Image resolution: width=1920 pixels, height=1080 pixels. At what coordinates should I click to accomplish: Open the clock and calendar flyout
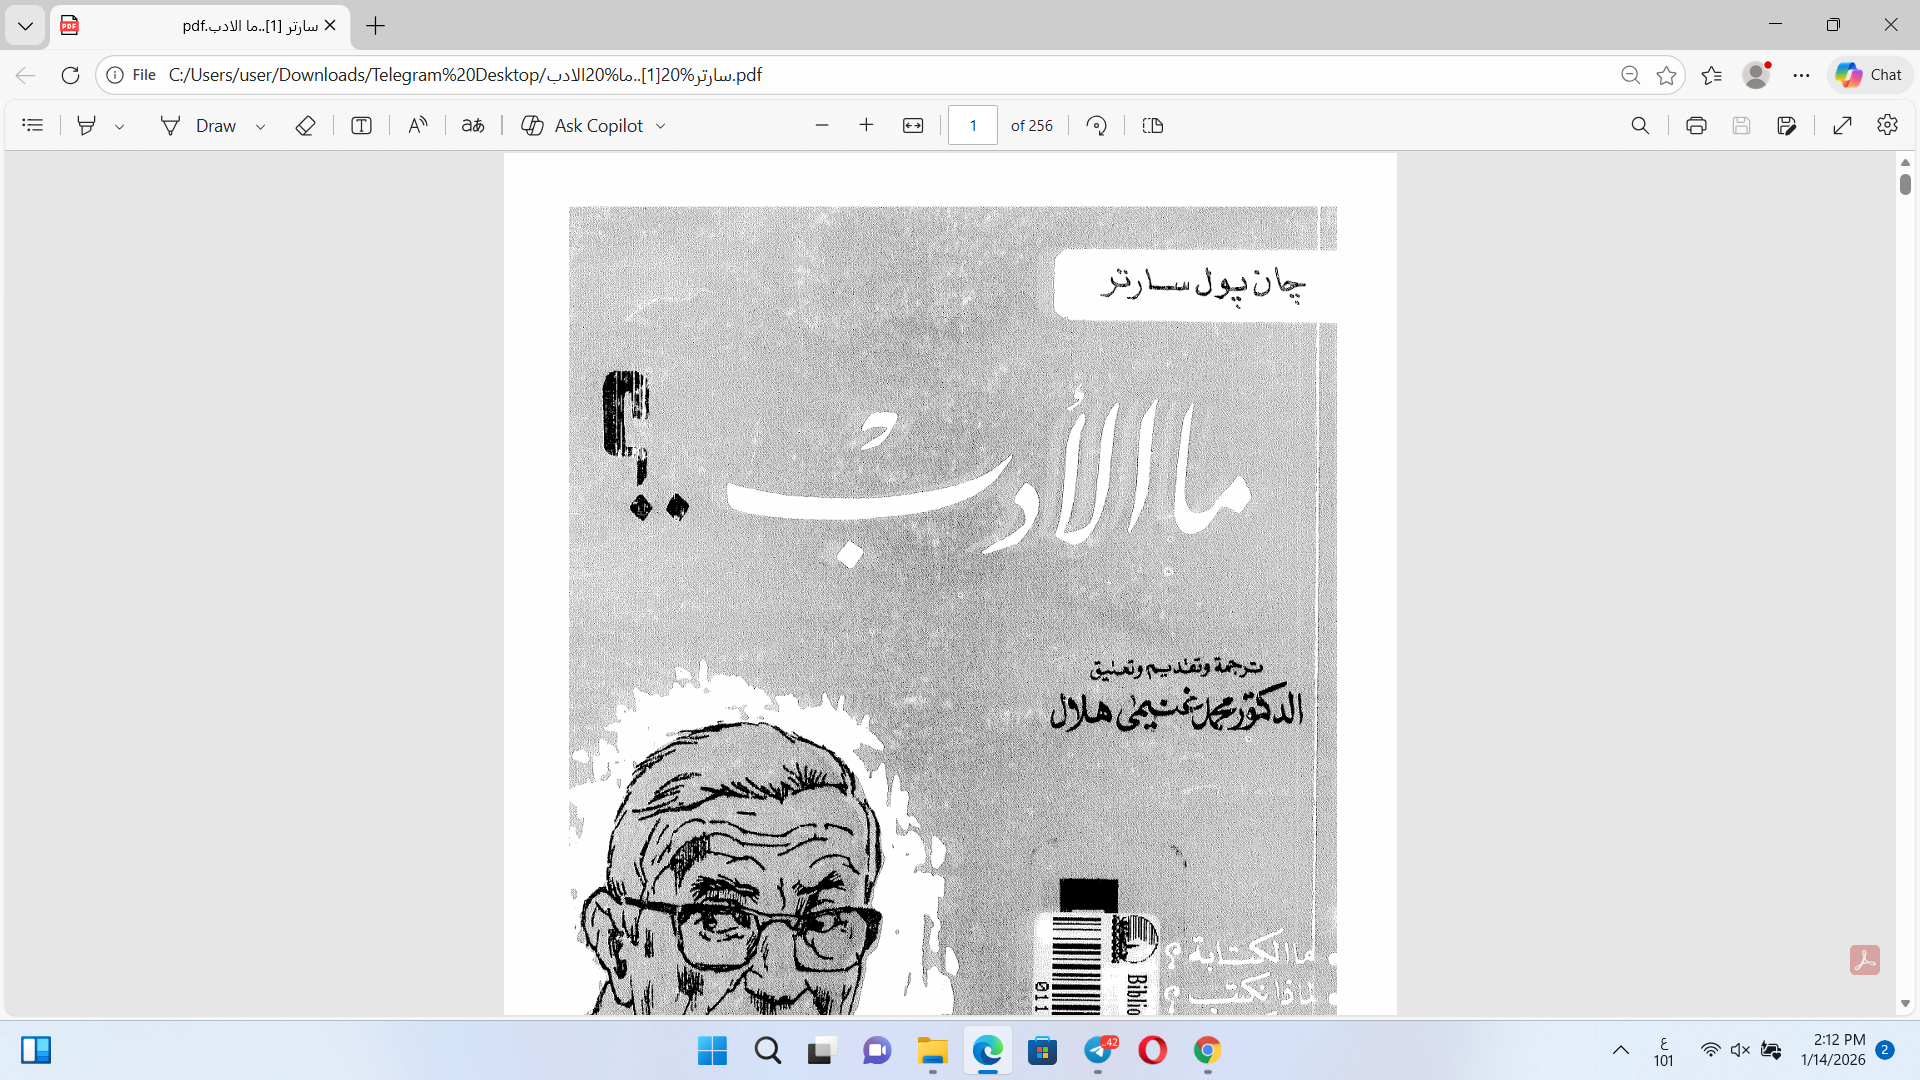pos(1833,1050)
